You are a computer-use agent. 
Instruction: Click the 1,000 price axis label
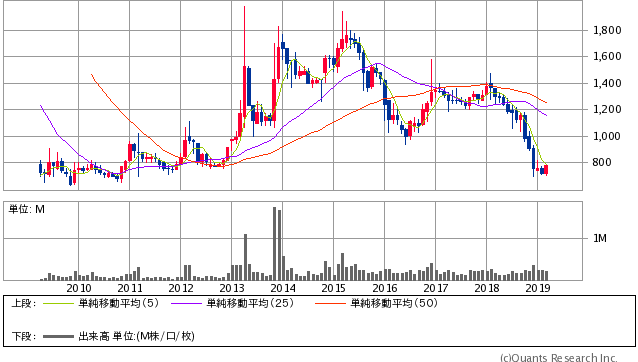pos(607,136)
